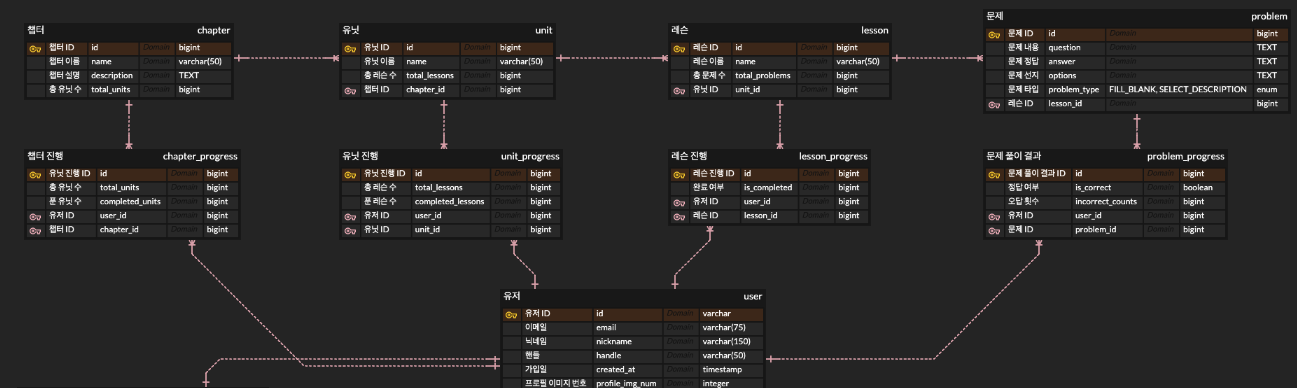Click the primary key icon in the problem table
1297x388 pixels.
[x=993, y=34]
